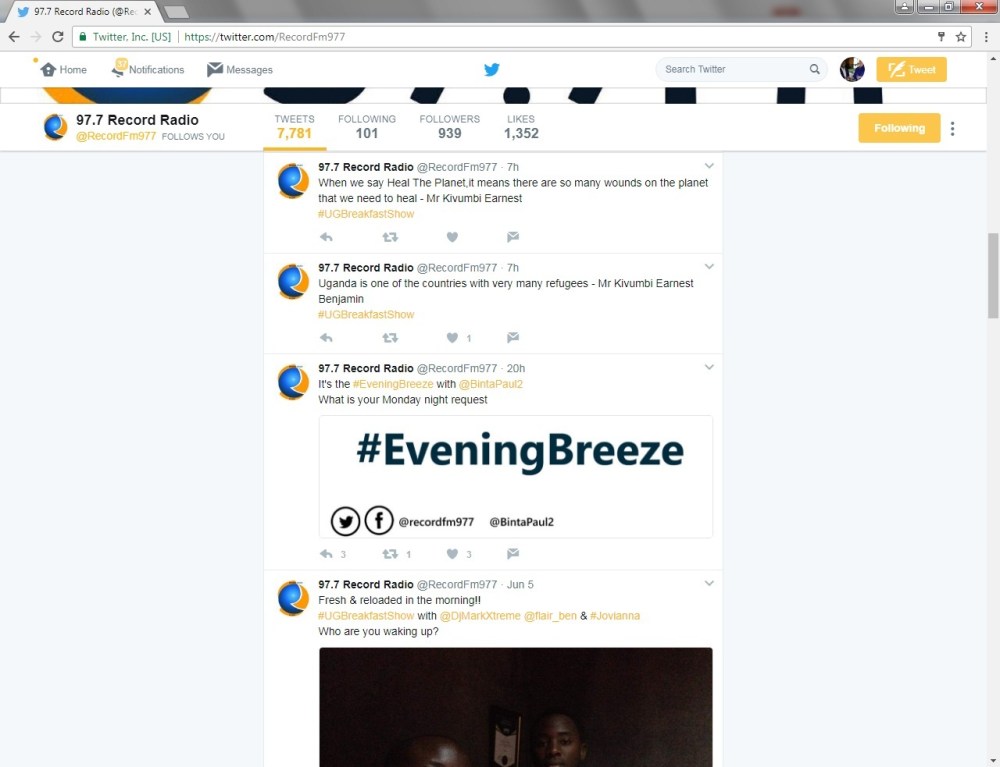Reply to the Heal The Planet tweet
This screenshot has height=767, width=1000.
pos(326,237)
